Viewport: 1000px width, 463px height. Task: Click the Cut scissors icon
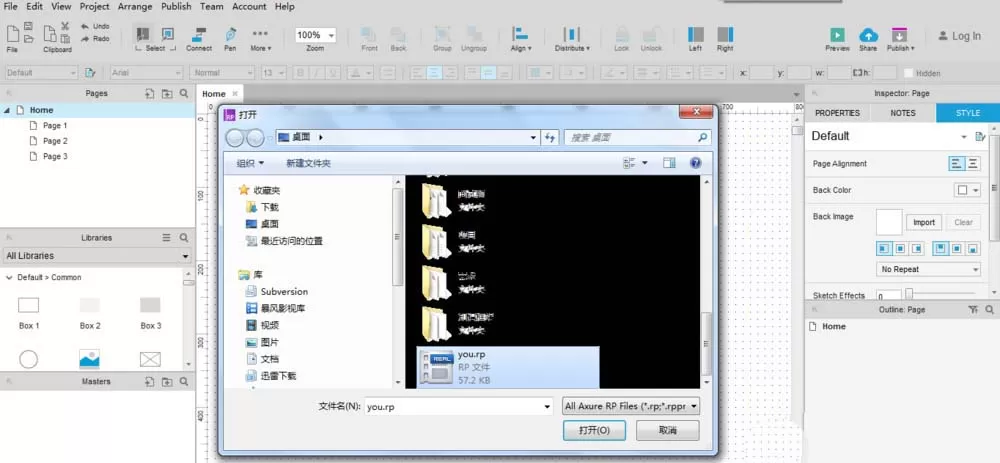tap(65, 26)
